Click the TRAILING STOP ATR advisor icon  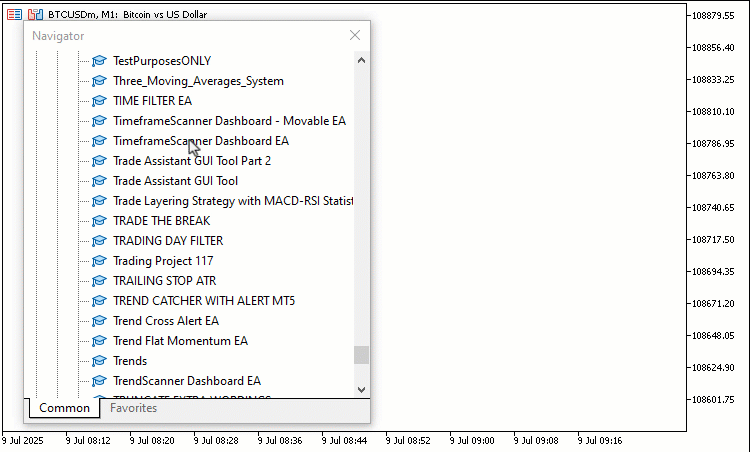coord(99,281)
